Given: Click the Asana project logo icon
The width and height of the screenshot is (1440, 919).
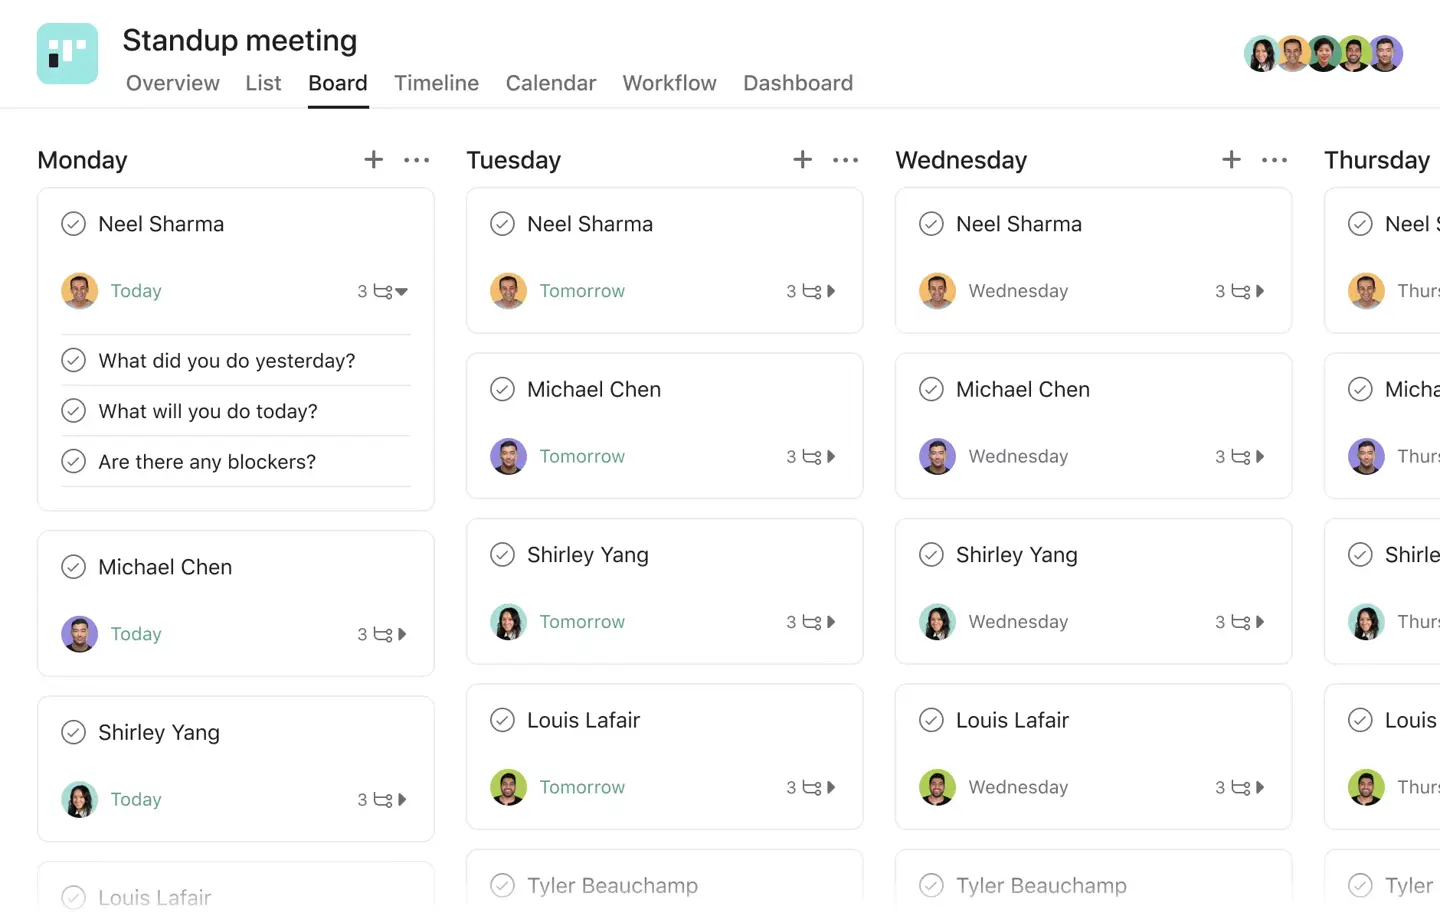Looking at the screenshot, I should [67, 53].
